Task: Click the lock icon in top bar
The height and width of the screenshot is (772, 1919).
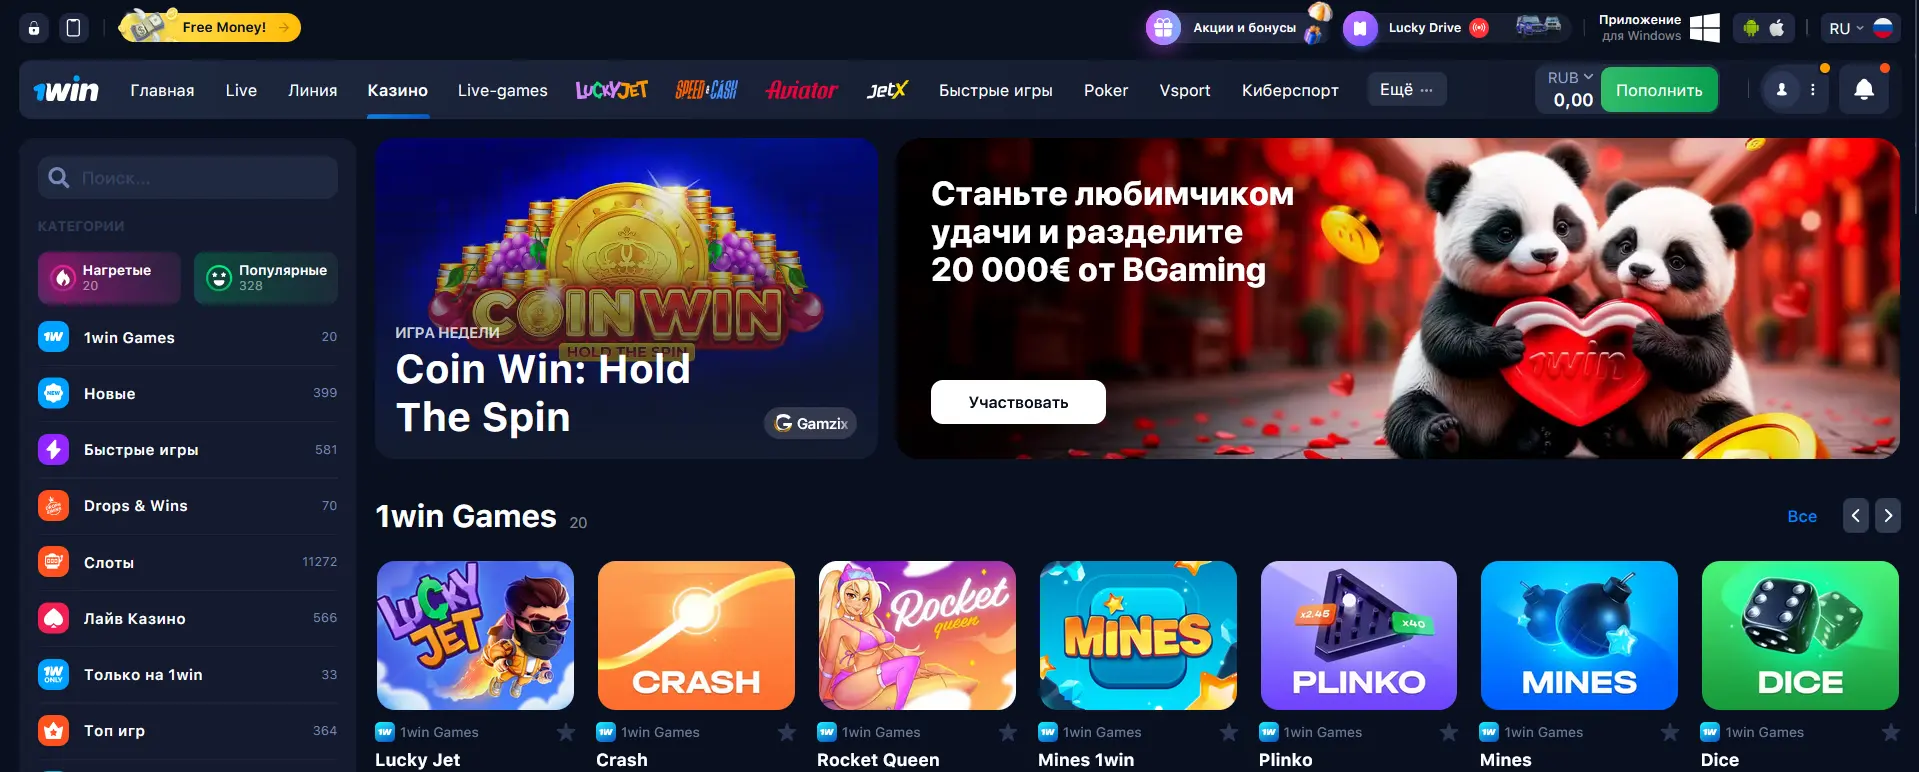Action: tap(34, 28)
